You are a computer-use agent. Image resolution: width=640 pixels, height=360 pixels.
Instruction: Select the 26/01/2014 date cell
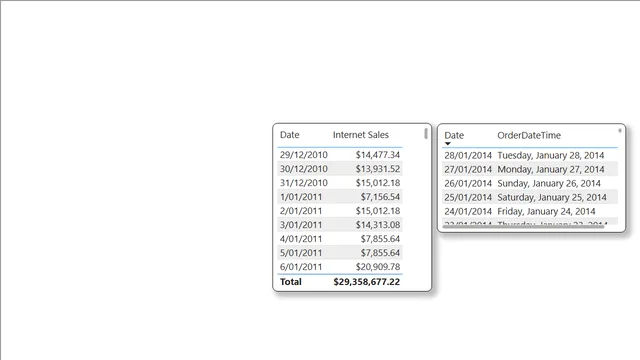tap(468, 183)
